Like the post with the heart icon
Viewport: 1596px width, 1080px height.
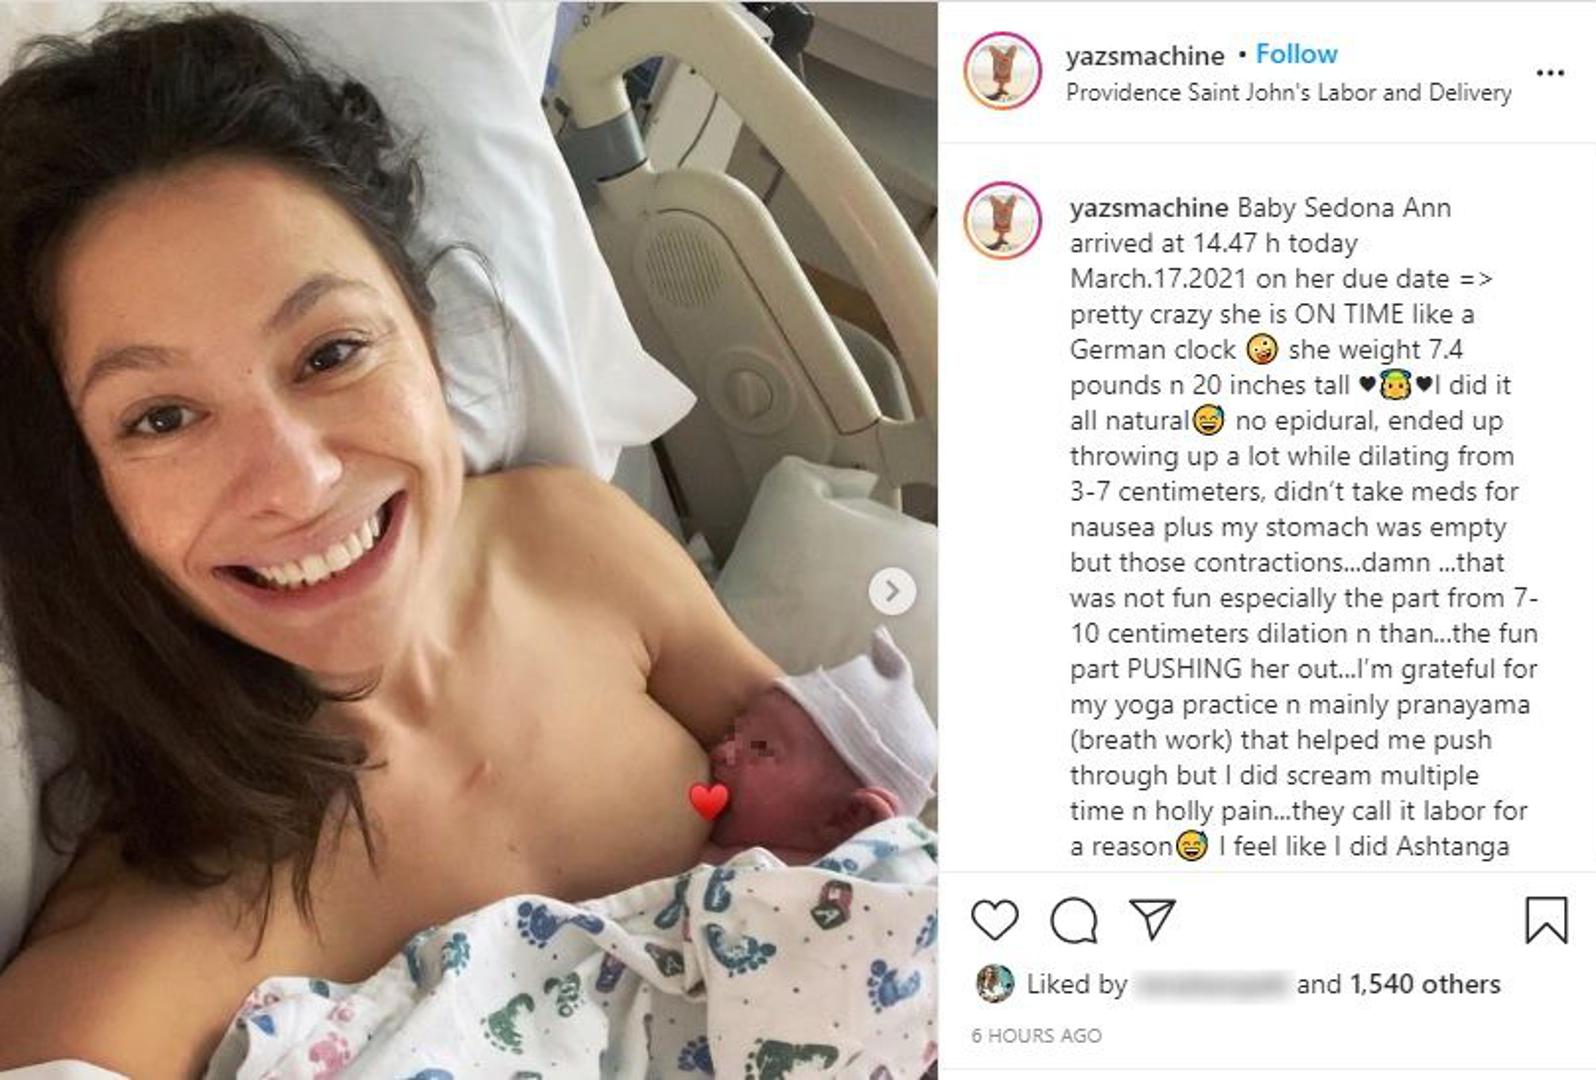coord(994,920)
